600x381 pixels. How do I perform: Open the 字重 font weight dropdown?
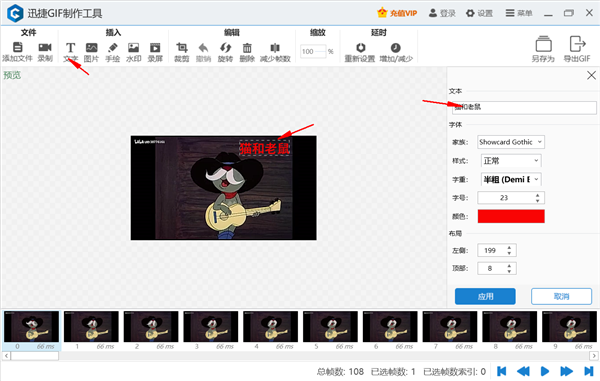pos(511,179)
